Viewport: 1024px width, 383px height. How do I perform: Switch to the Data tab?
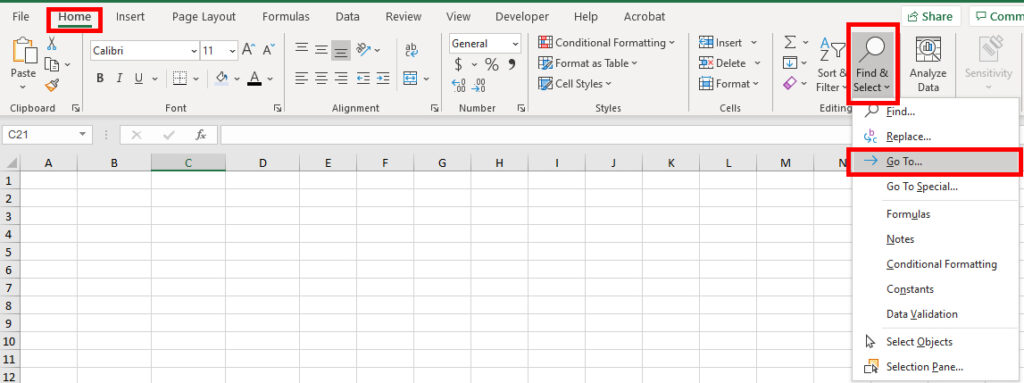point(347,17)
